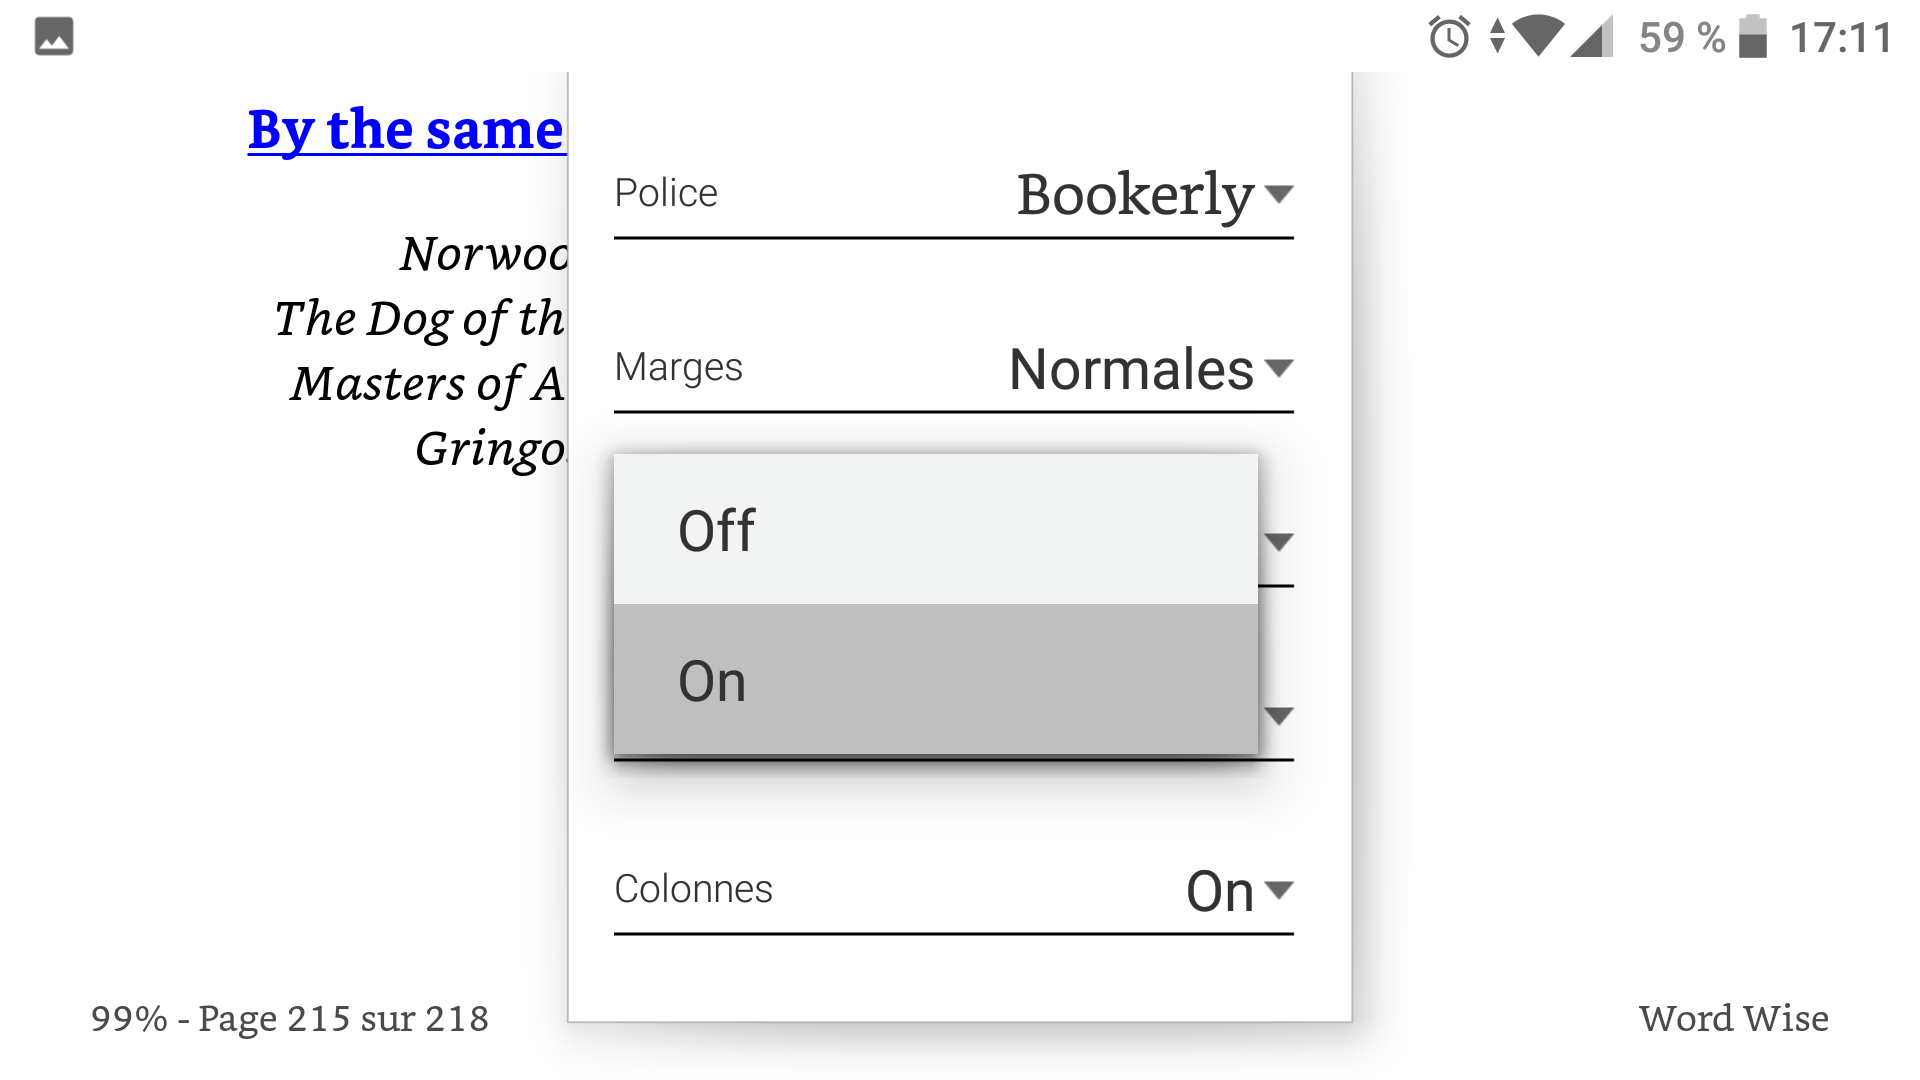Open the photo gallery notification icon
This screenshot has width=1920, height=1080.
[x=52, y=36]
